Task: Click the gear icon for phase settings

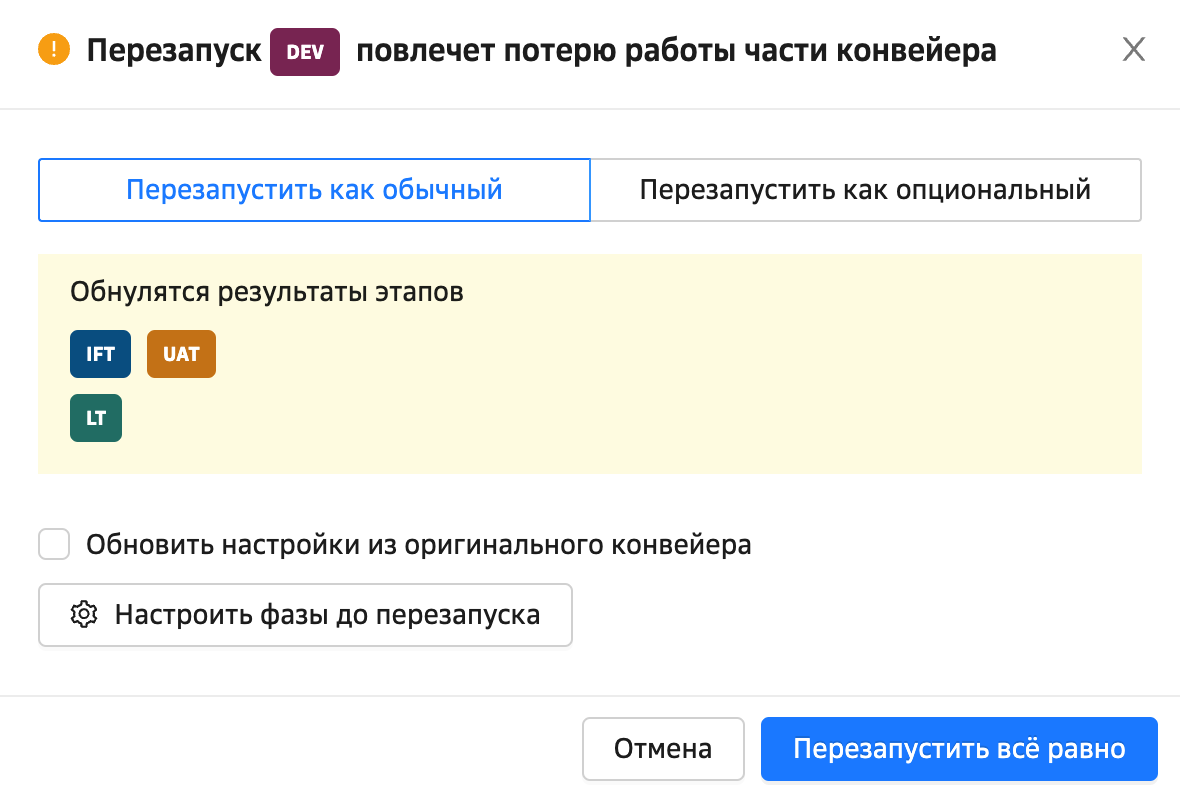Action: (x=84, y=614)
